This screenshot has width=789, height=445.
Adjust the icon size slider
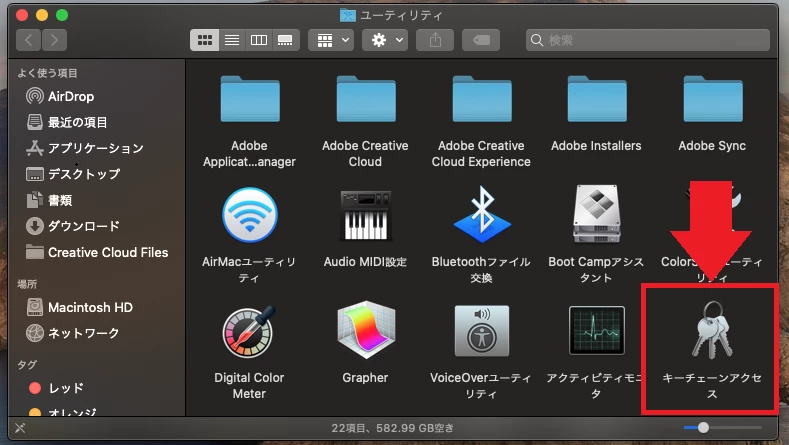[703, 428]
